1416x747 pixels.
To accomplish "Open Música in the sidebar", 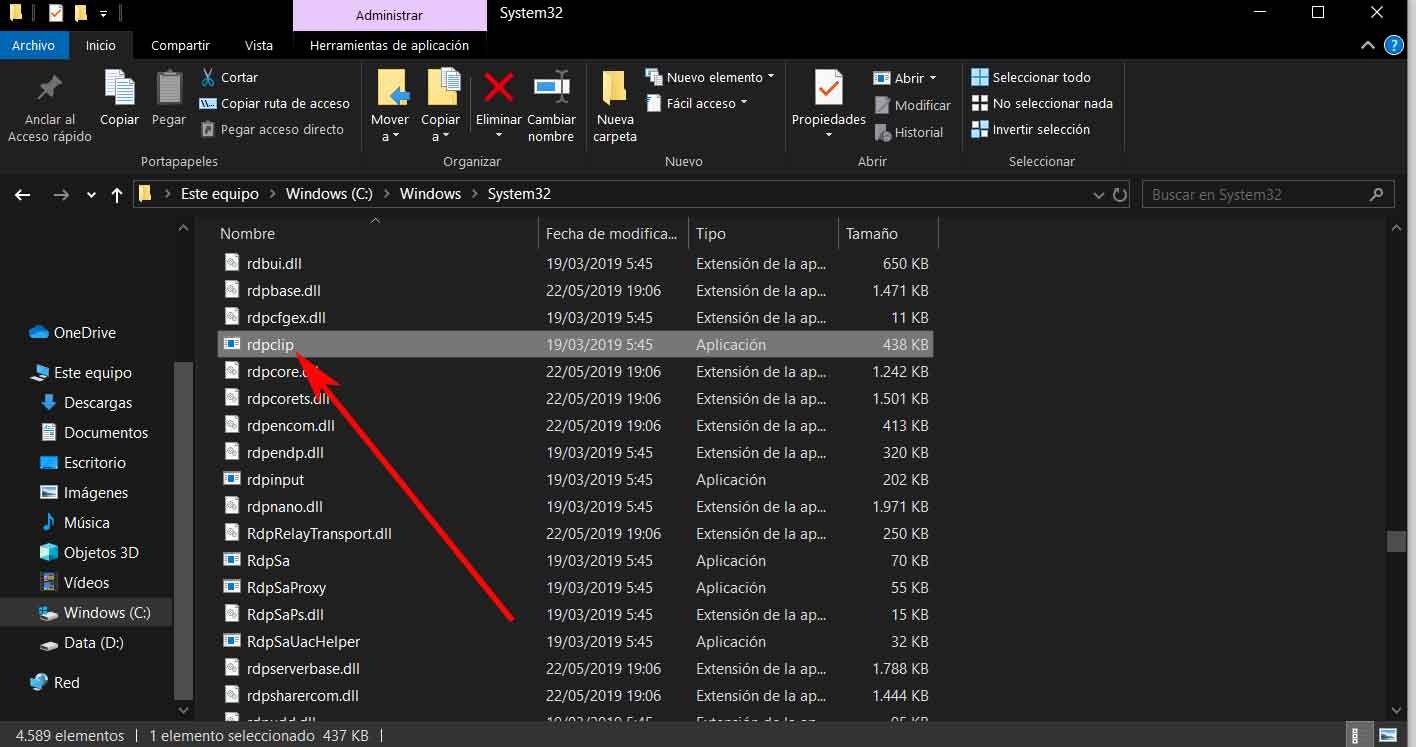I will (x=75, y=523).
